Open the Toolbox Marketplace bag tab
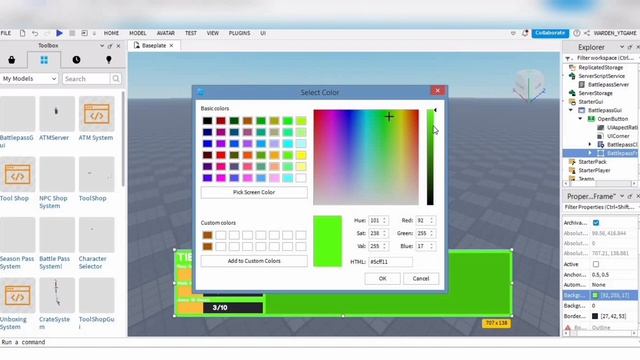 [12, 60]
